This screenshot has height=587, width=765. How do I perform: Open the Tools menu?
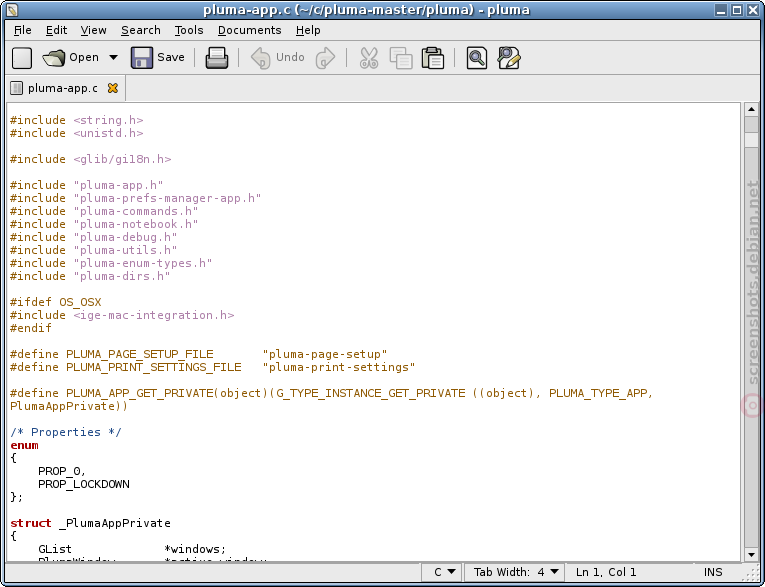click(x=189, y=30)
